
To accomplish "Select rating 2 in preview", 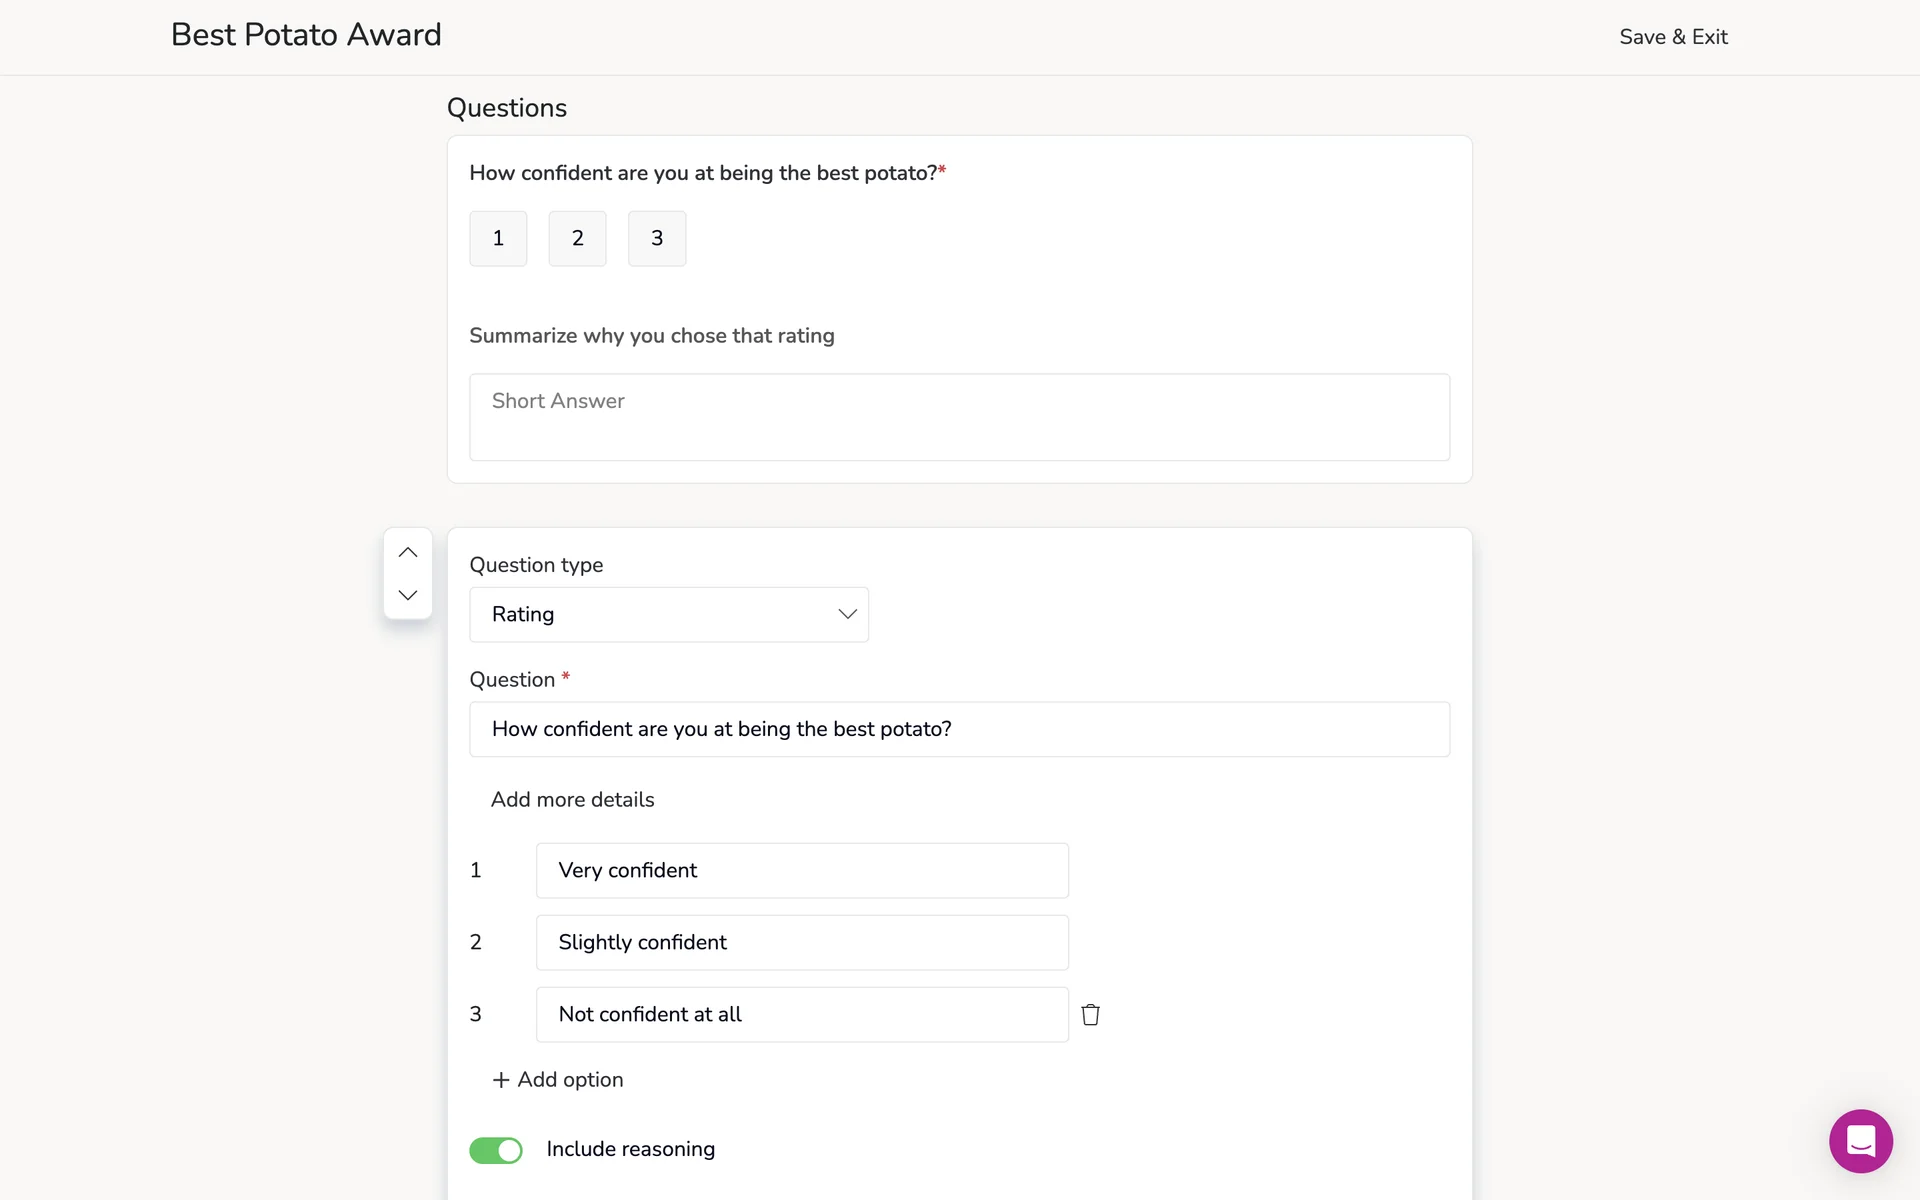I will [577, 238].
